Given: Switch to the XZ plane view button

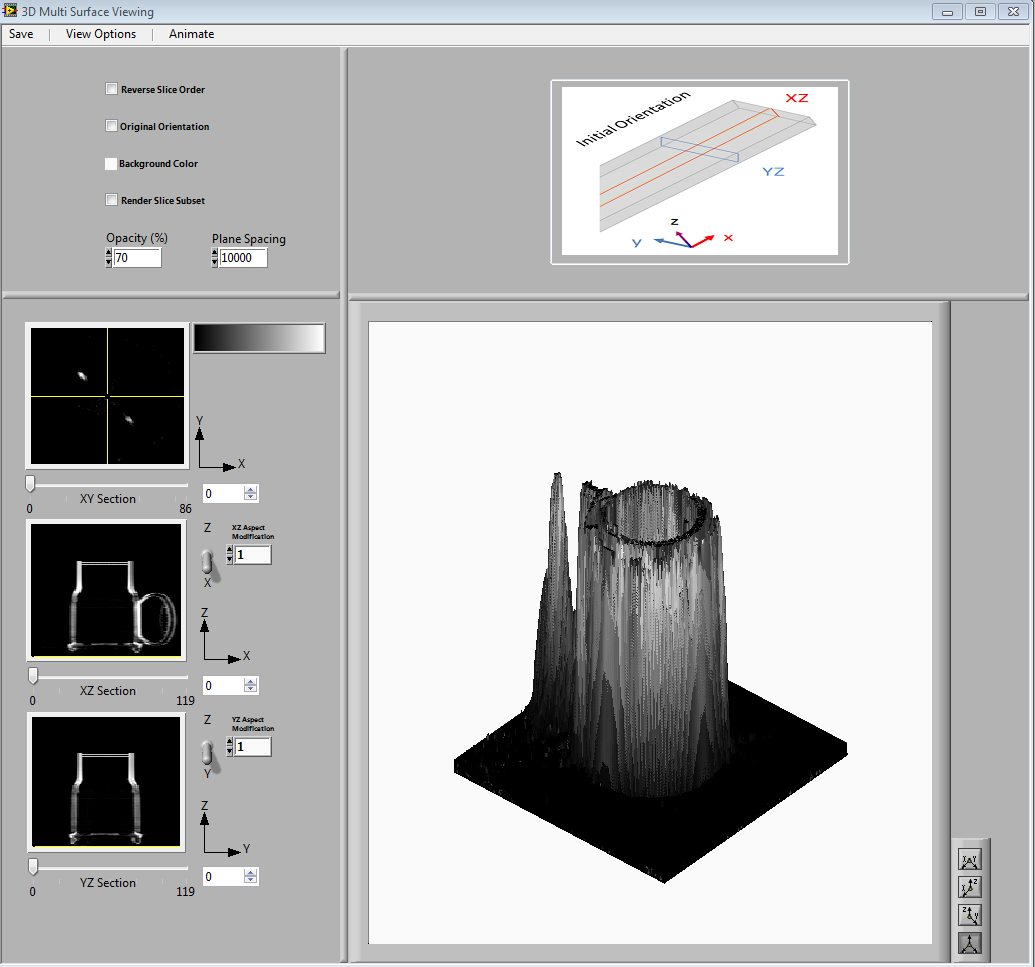Looking at the screenshot, I should click(969, 887).
